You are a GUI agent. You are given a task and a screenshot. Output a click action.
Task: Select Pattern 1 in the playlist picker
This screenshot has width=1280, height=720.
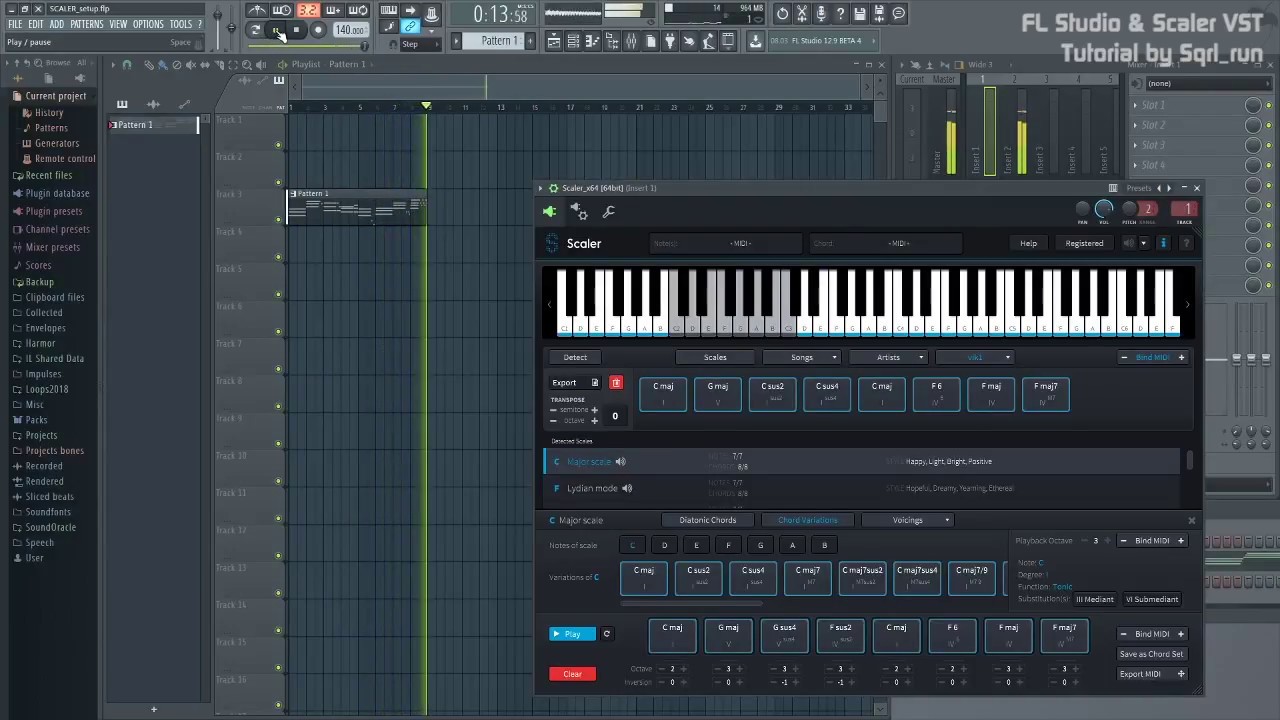point(152,125)
